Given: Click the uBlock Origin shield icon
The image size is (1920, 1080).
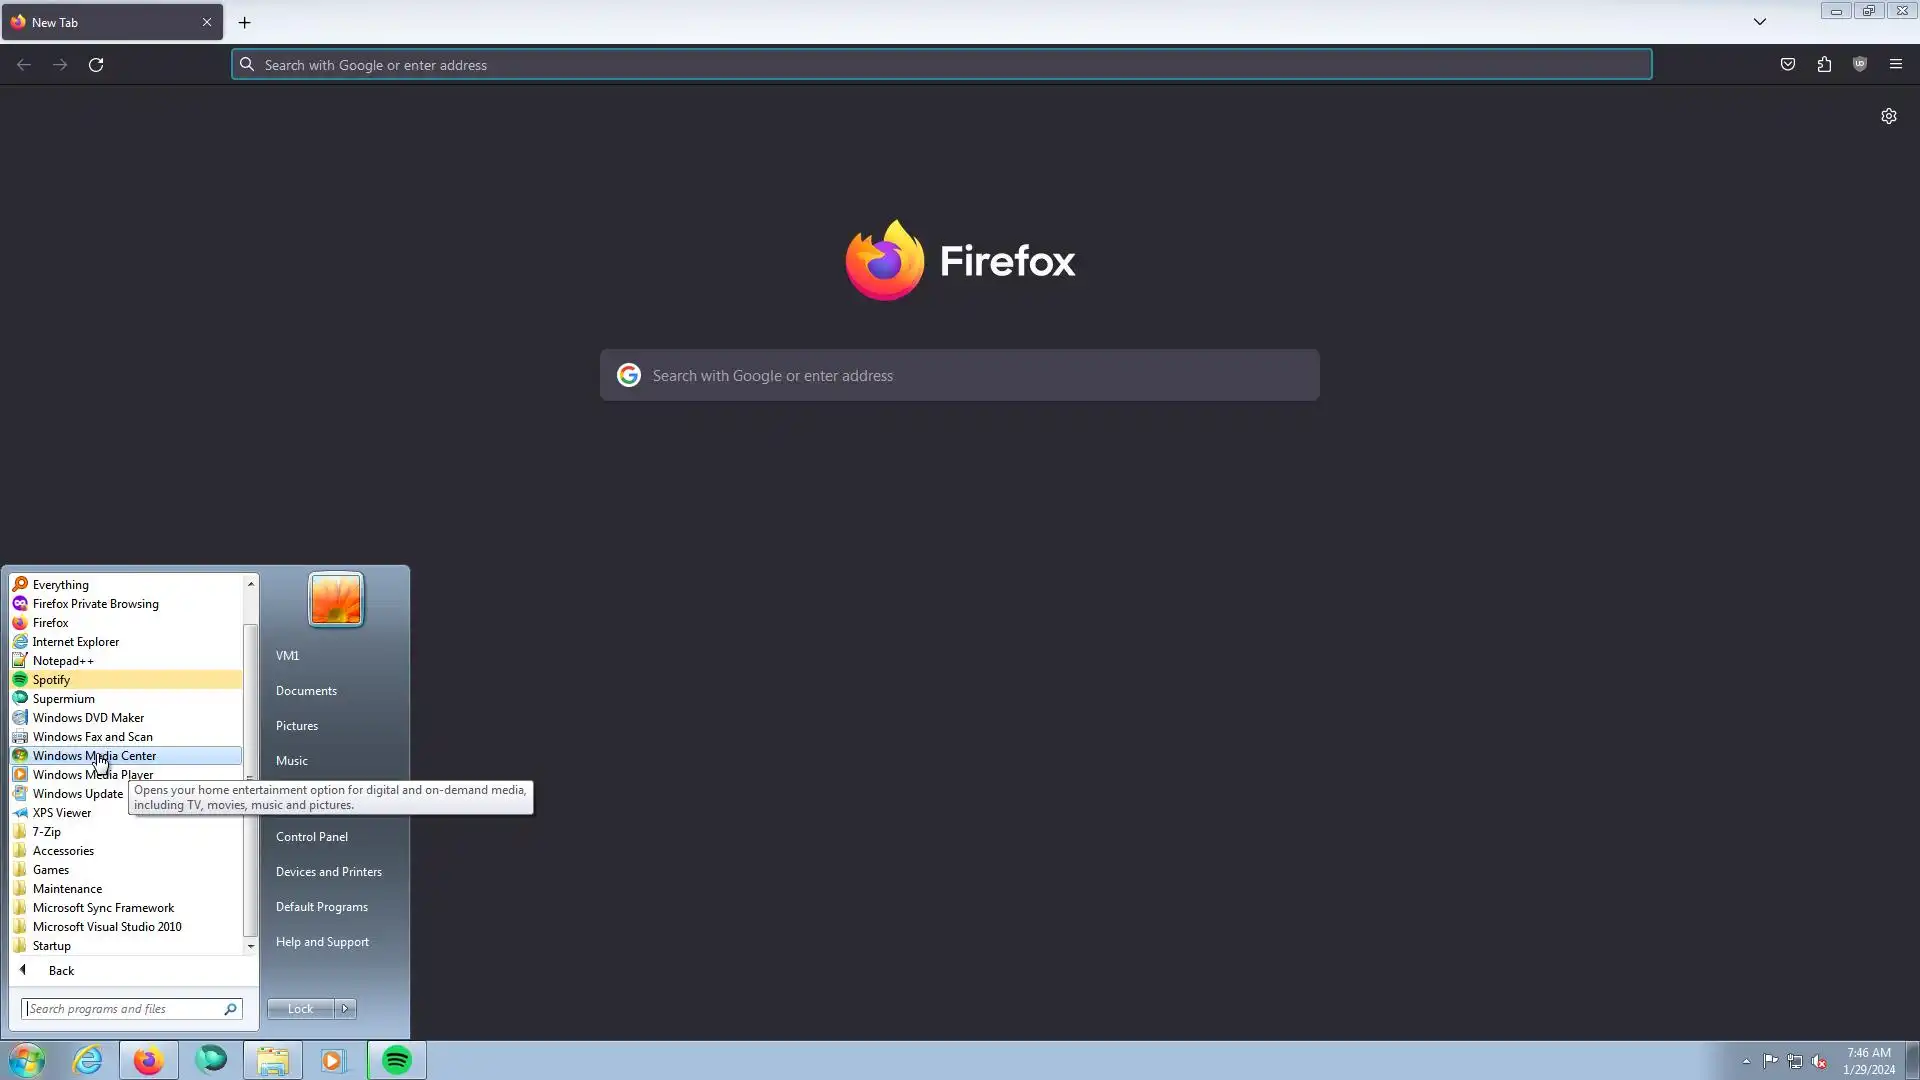Looking at the screenshot, I should tap(1860, 65).
